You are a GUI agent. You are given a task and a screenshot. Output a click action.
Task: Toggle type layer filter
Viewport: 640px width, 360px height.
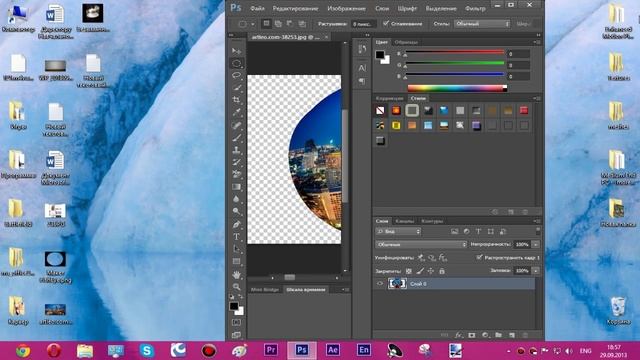coord(478,231)
